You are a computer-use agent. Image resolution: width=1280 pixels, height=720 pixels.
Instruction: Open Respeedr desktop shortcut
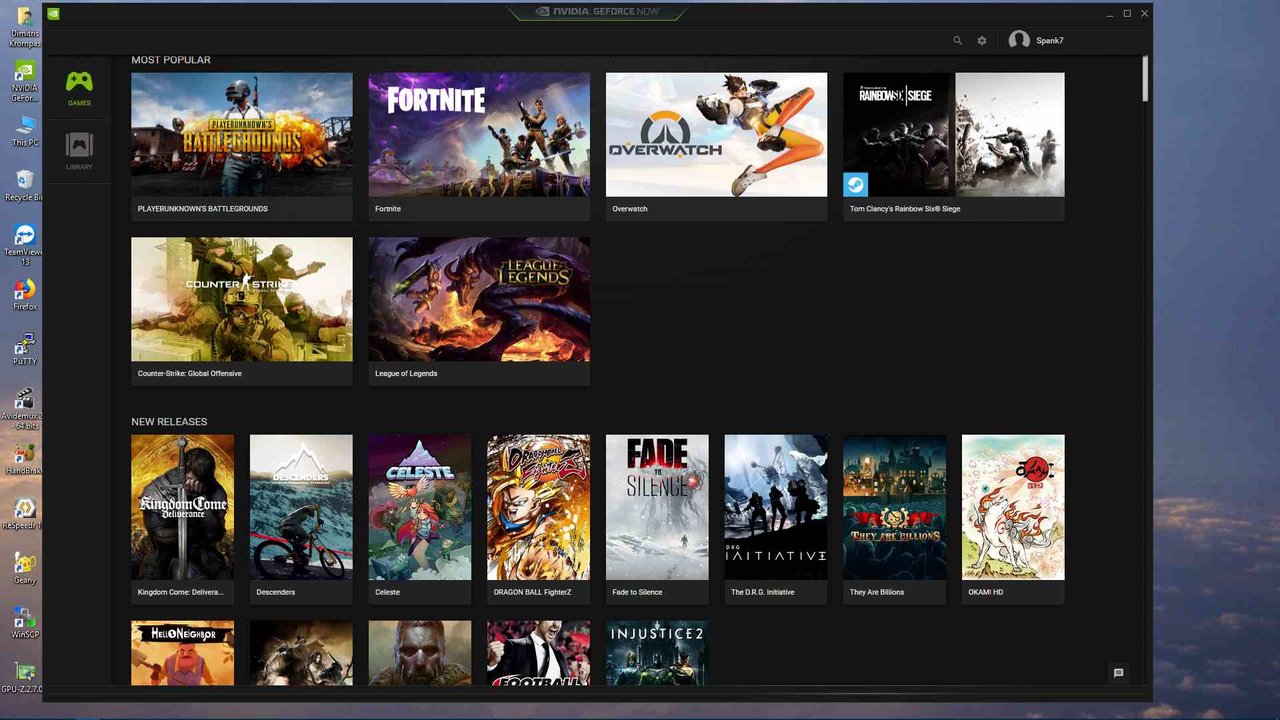tap(25, 513)
